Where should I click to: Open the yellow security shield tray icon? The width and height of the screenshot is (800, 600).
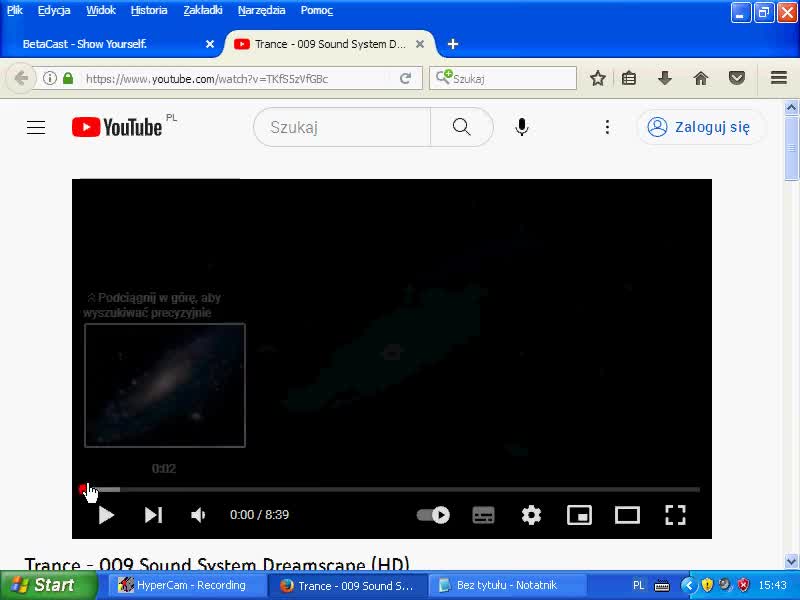[707, 585]
